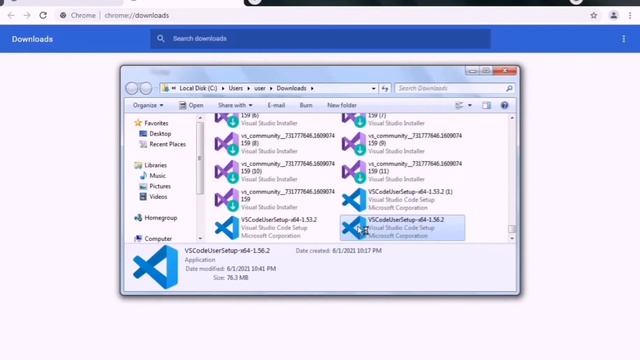Image resolution: width=640 pixels, height=360 pixels.
Task: Click file list scroll down arrow
Action: click(x=512, y=238)
